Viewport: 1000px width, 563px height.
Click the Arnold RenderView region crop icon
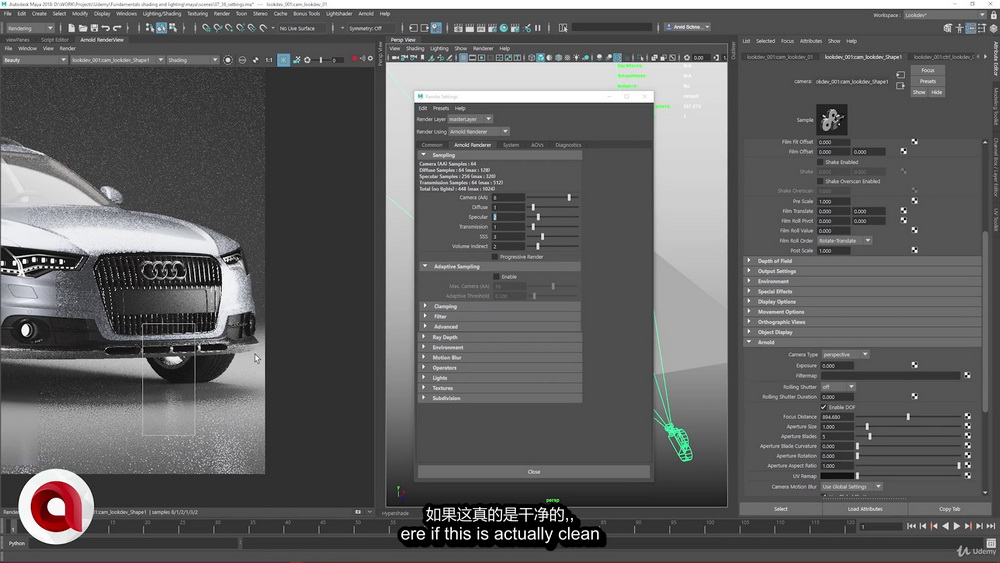[x=283, y=59]
